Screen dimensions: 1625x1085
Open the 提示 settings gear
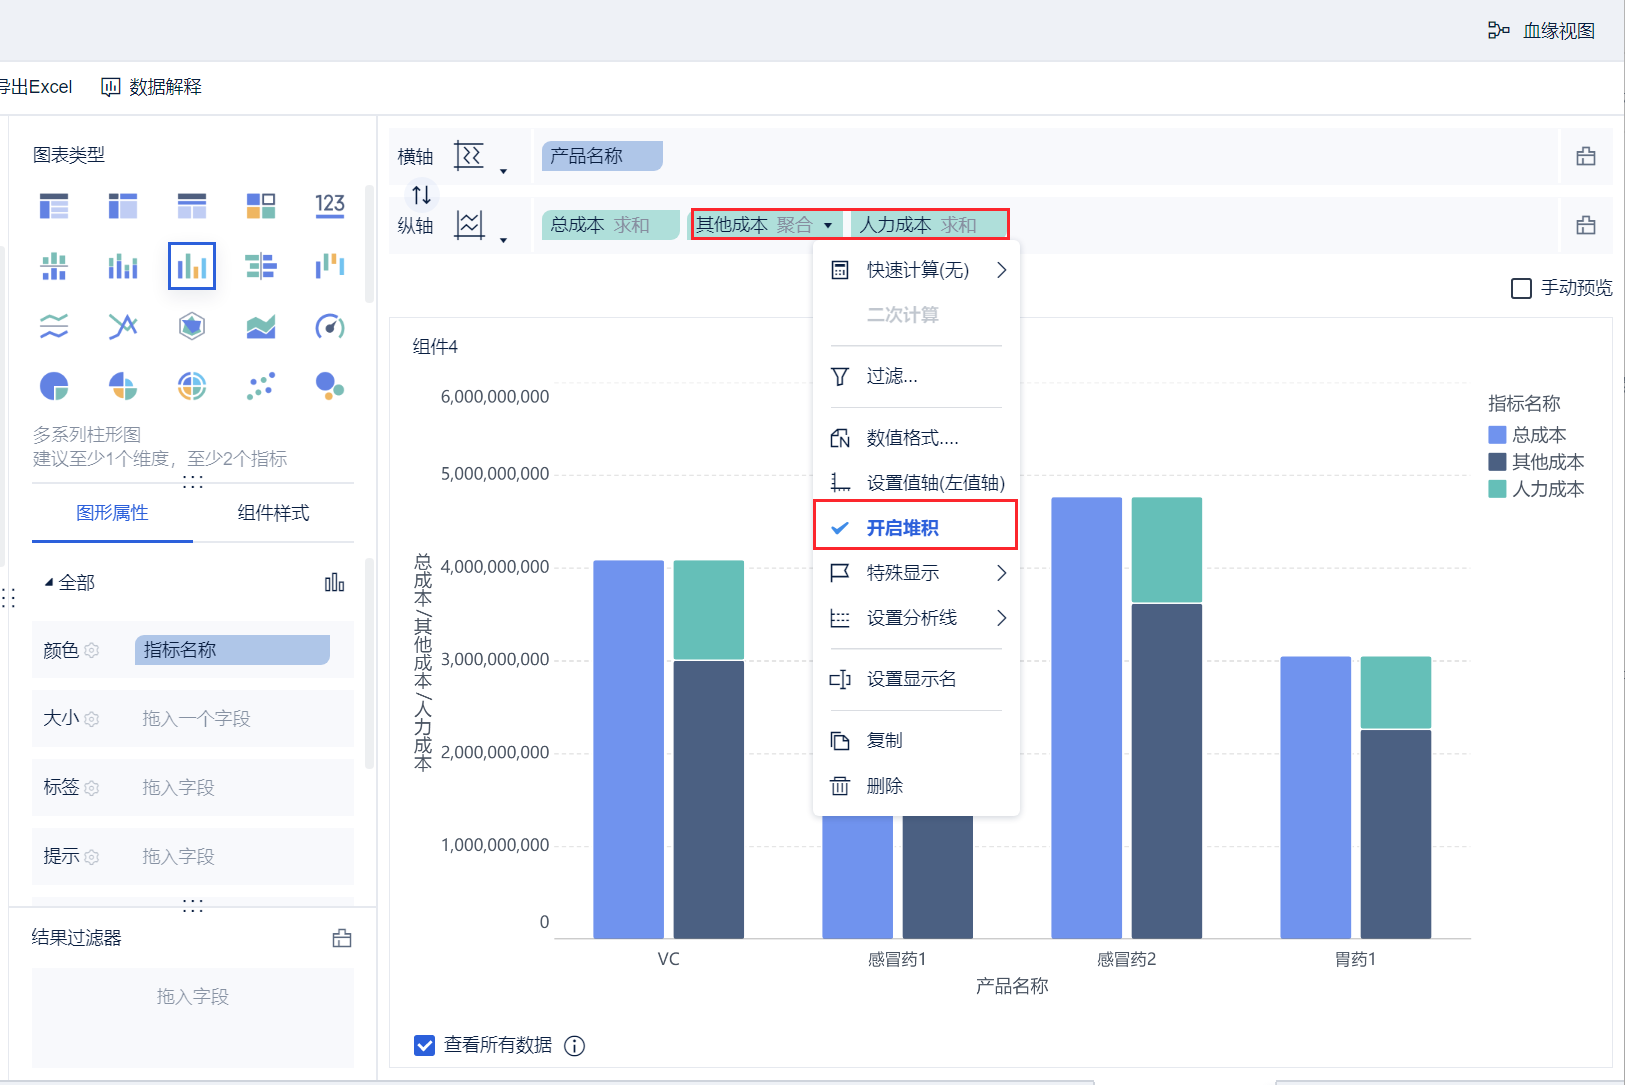(92, 857)
